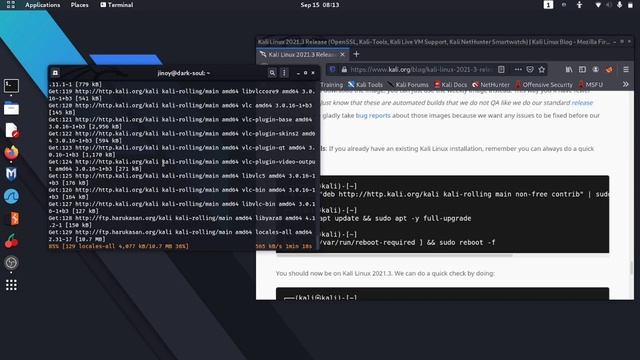
Task: Click the workspace indicator numbered 1
Action: pos(548,4)
